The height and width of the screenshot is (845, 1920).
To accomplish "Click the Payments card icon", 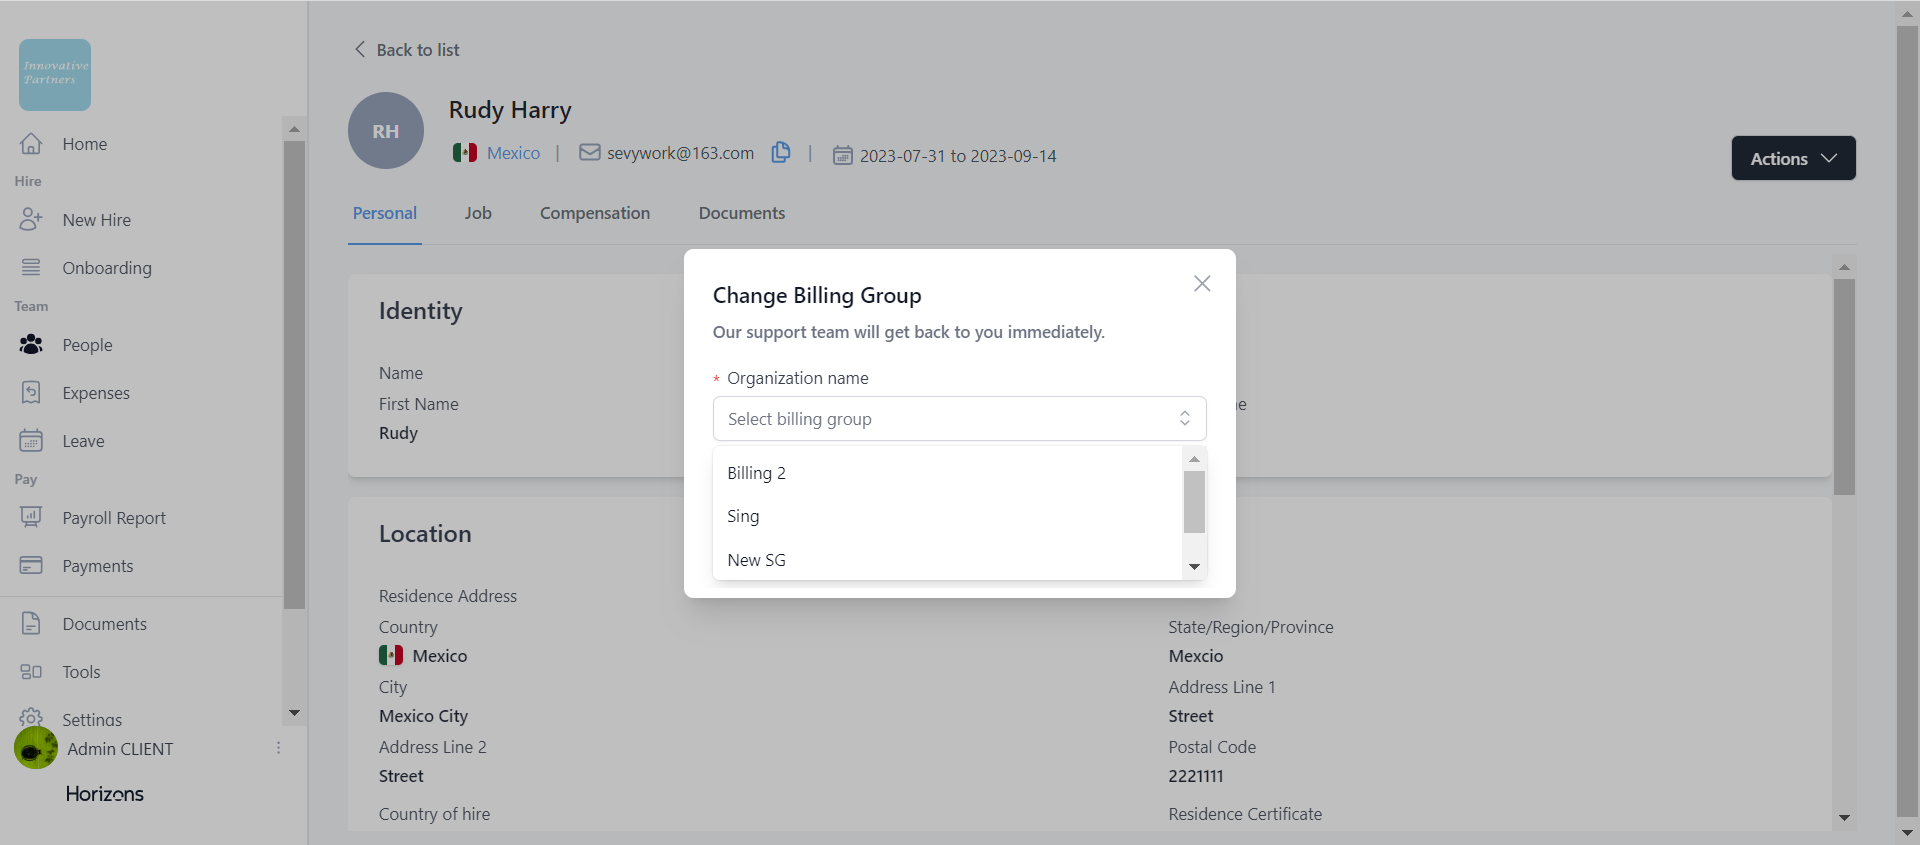I will 31,566.
